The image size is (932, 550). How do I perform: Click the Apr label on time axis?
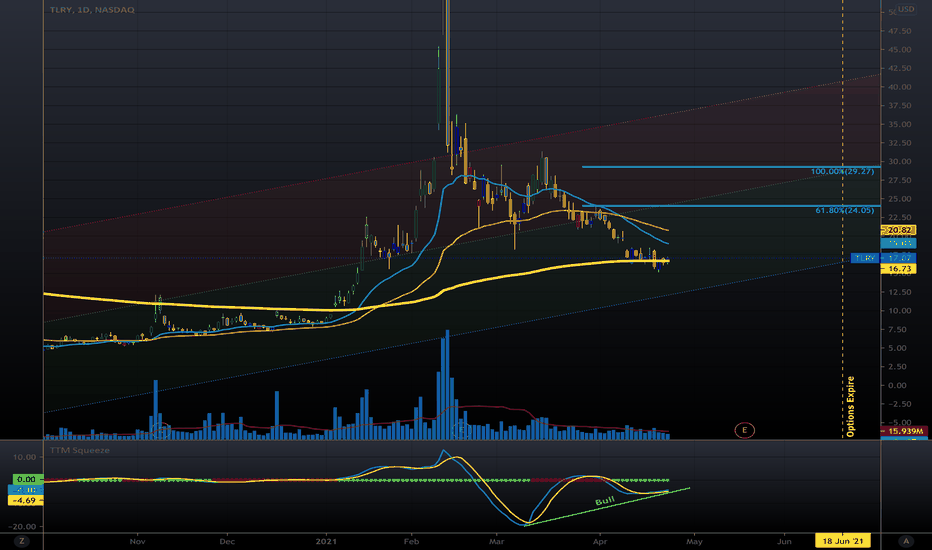point(600,542)
